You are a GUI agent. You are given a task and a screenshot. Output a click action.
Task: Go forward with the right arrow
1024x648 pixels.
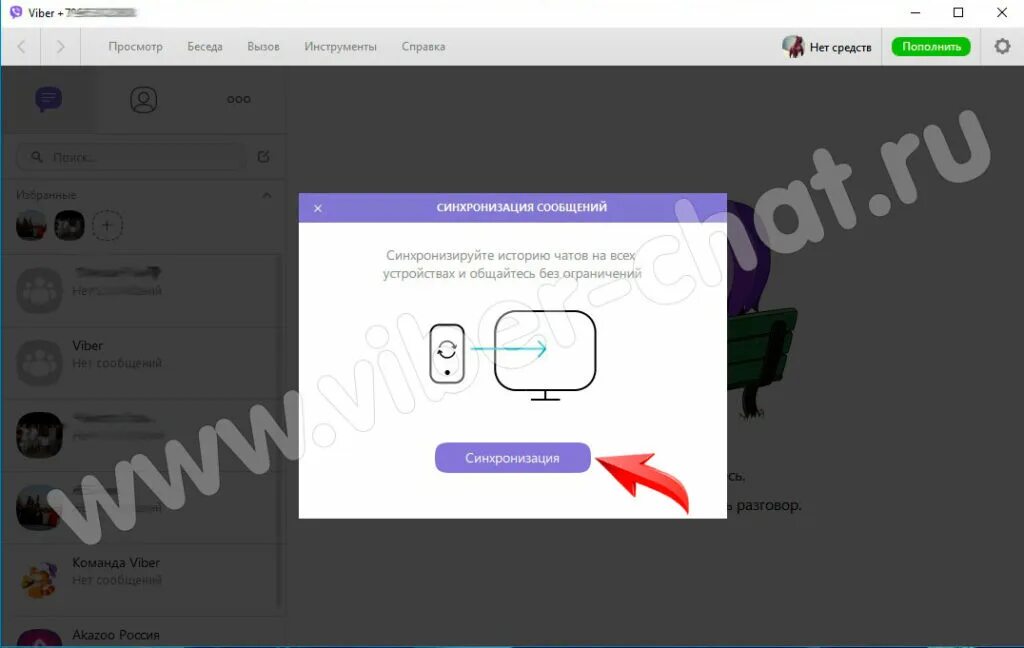(x=60, y=46)
